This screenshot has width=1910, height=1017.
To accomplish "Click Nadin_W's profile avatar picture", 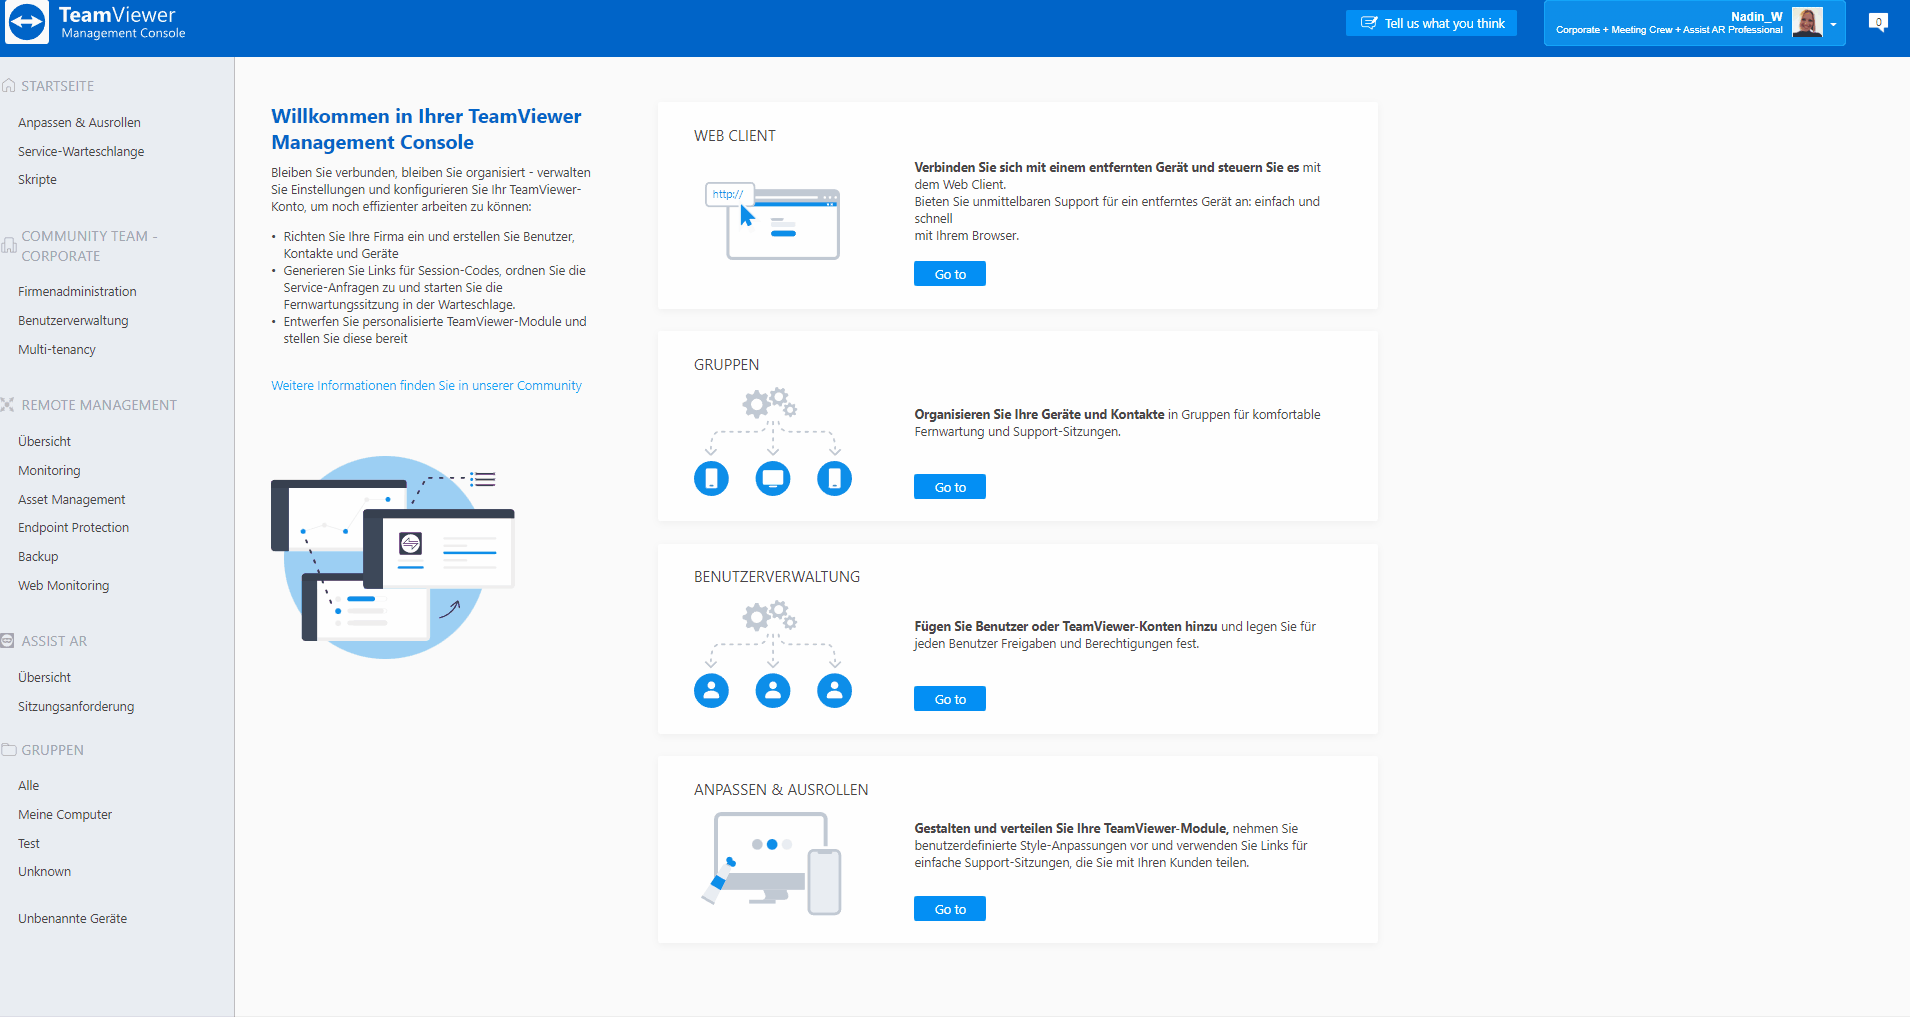I will point(1807,22).
